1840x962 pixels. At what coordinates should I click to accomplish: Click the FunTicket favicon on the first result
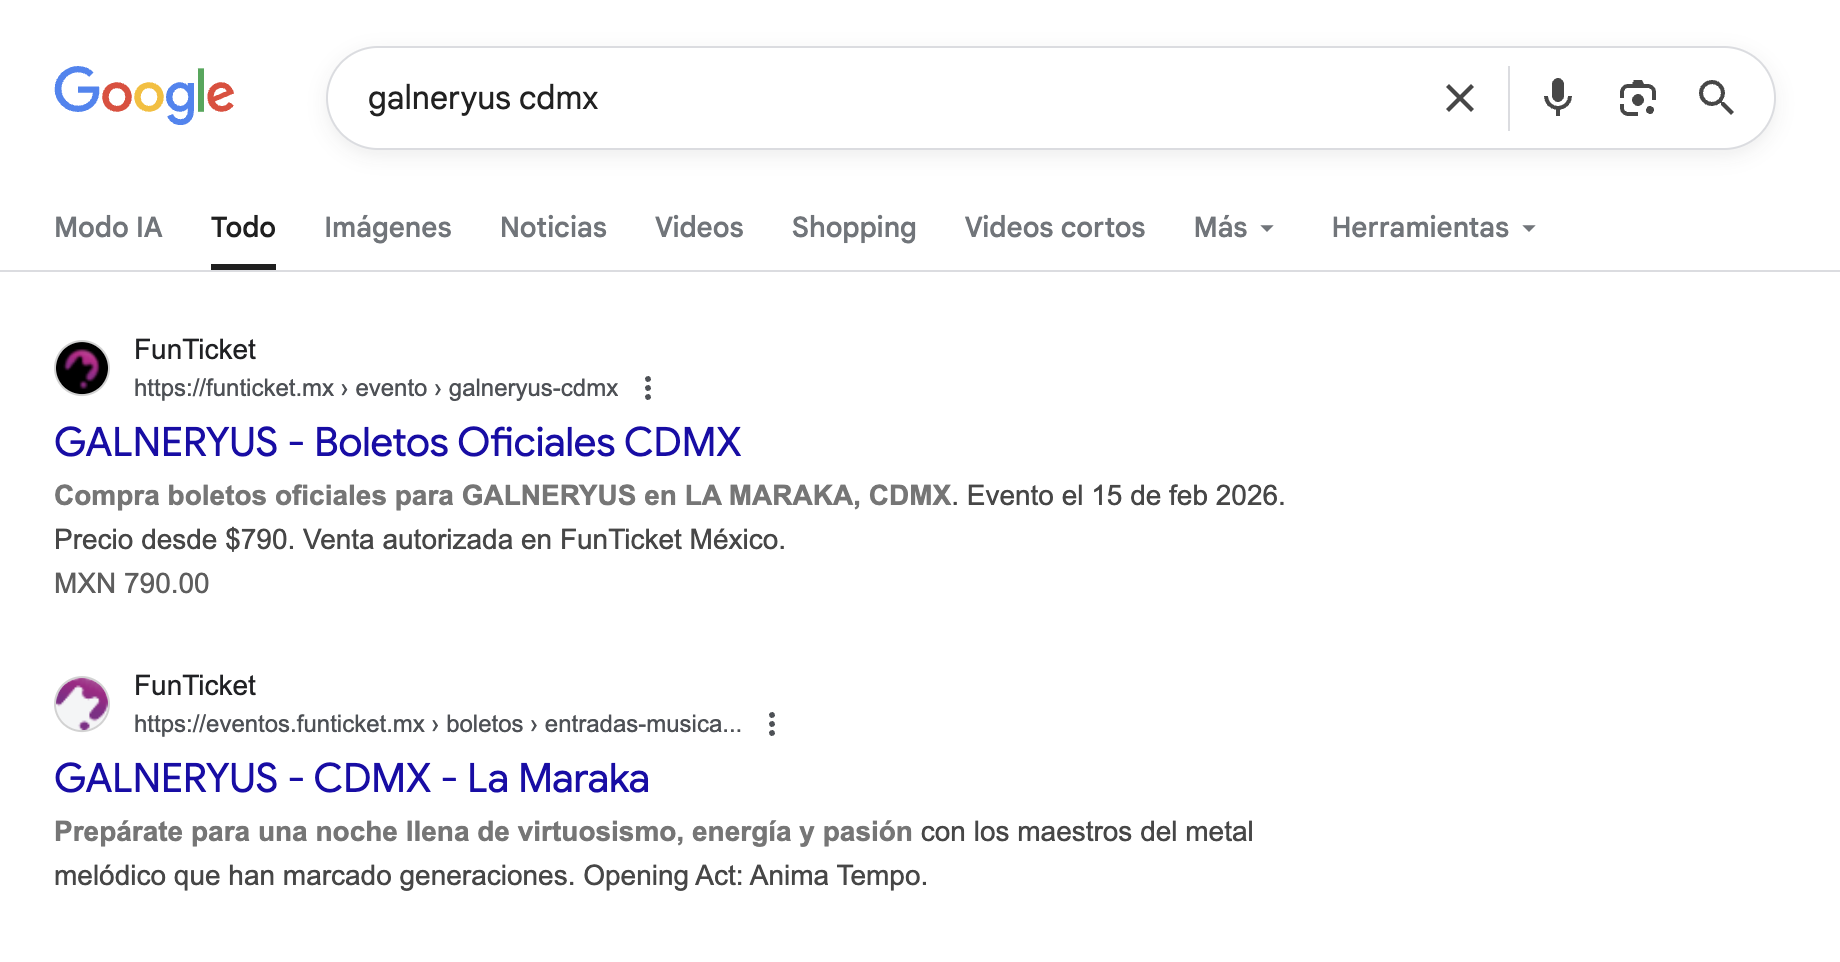tap(82, 368)
